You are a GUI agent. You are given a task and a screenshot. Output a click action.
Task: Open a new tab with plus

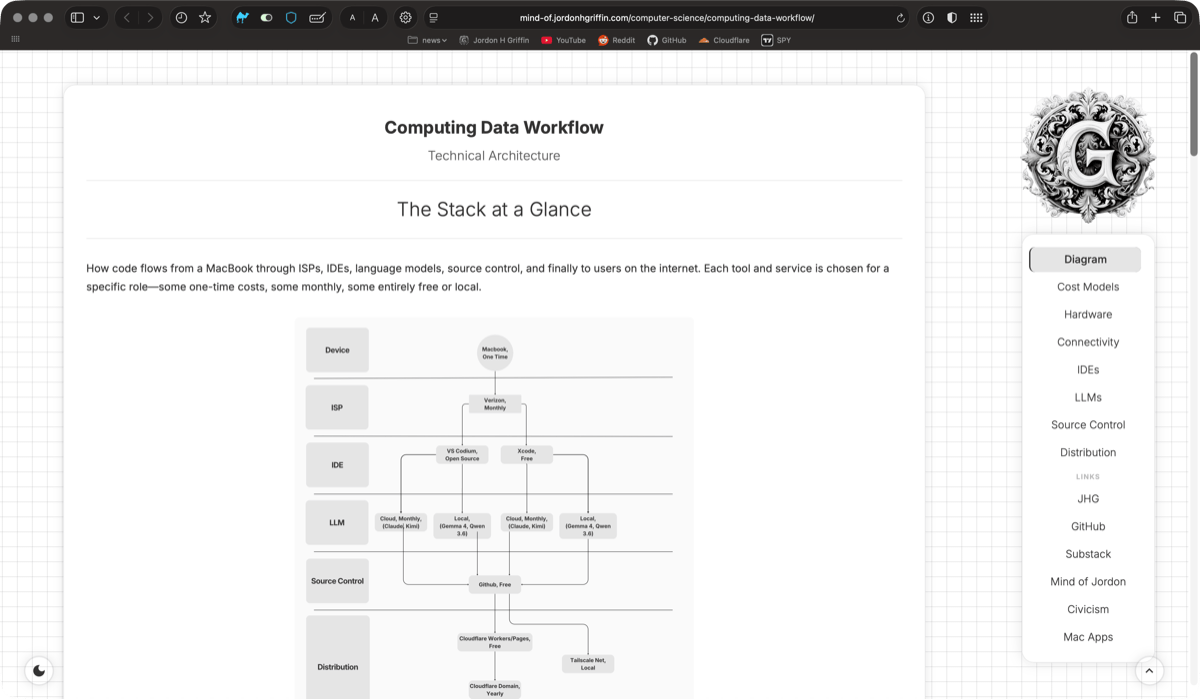1156,17
